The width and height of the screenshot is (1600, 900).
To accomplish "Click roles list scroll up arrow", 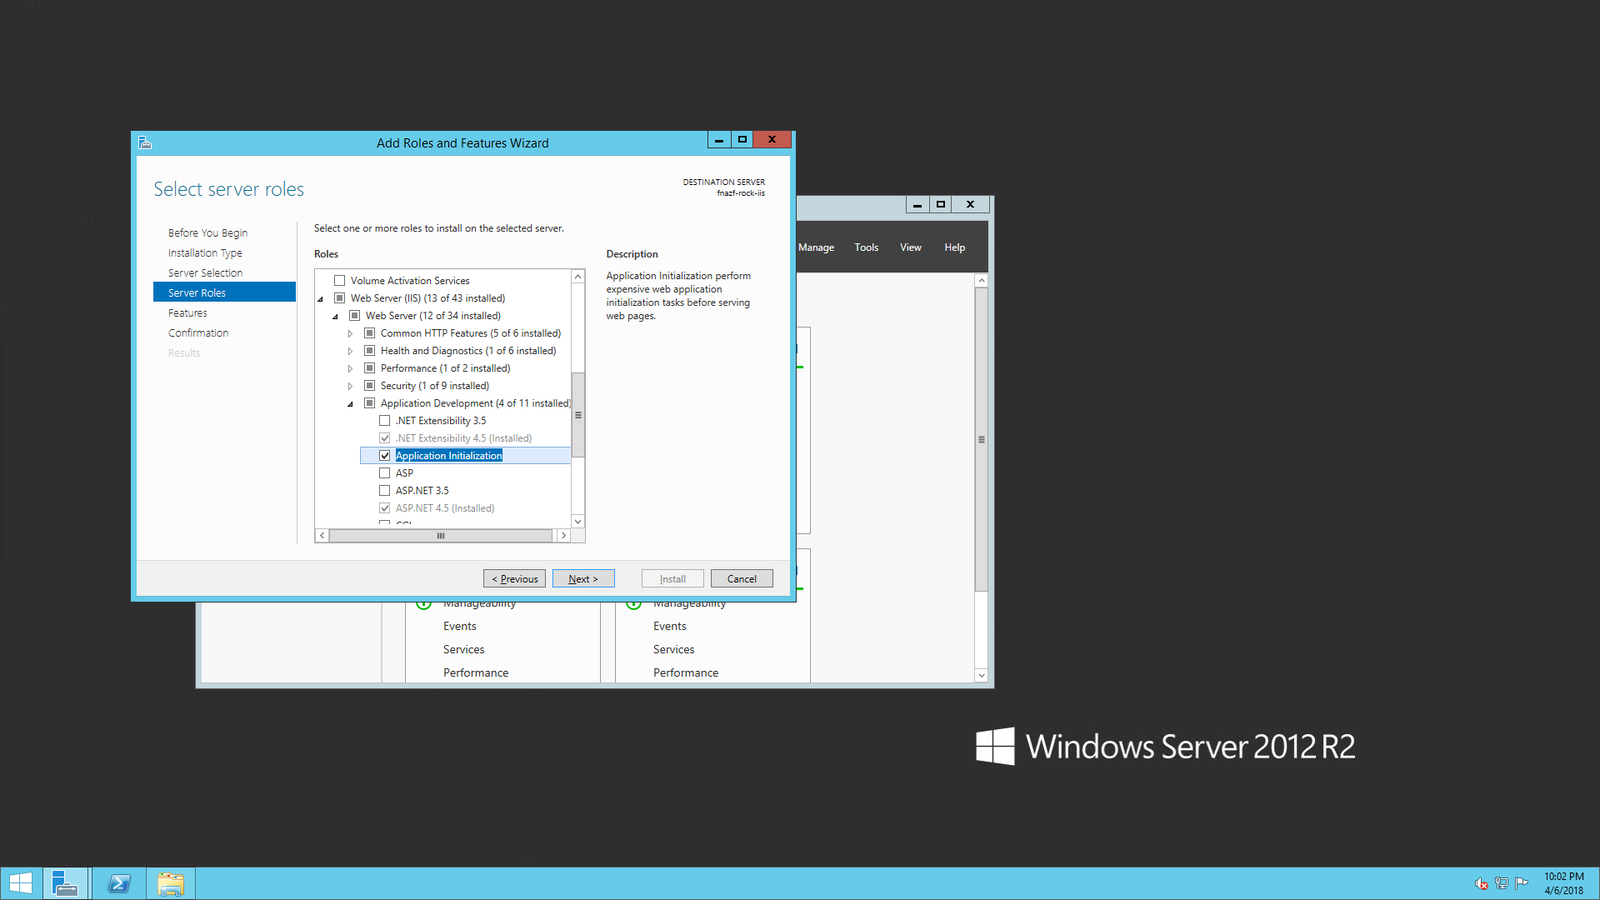I will 578,276.
